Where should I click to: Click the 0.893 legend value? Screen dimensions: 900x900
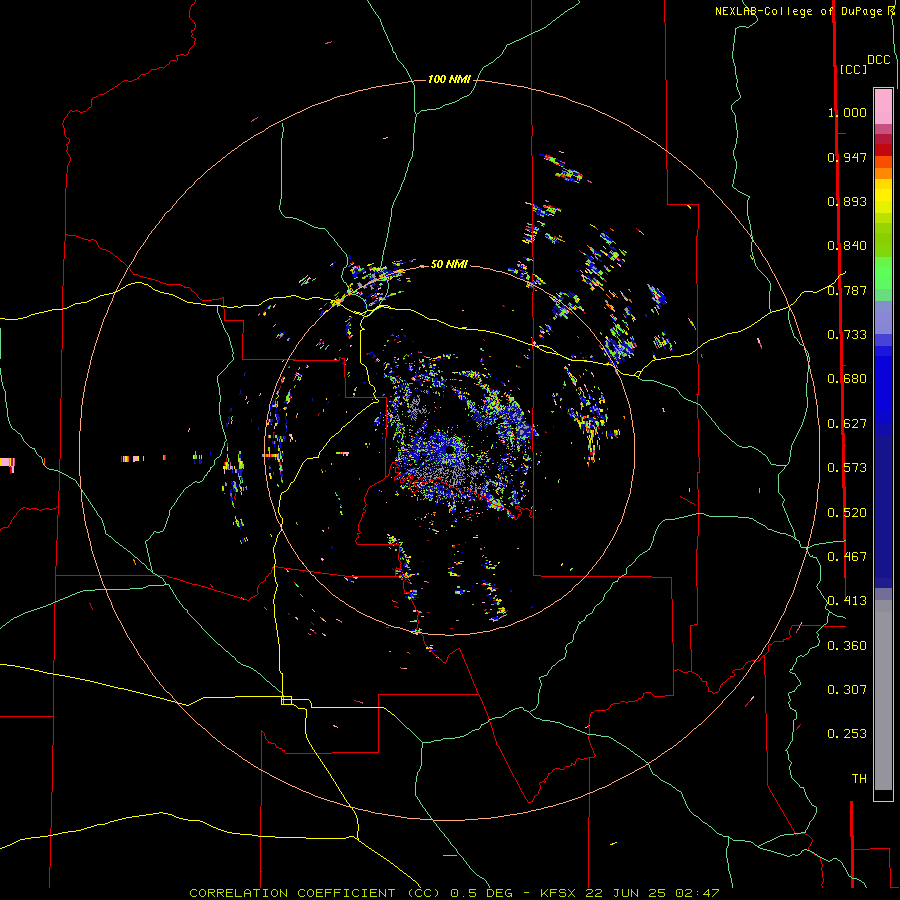(847, 201)
